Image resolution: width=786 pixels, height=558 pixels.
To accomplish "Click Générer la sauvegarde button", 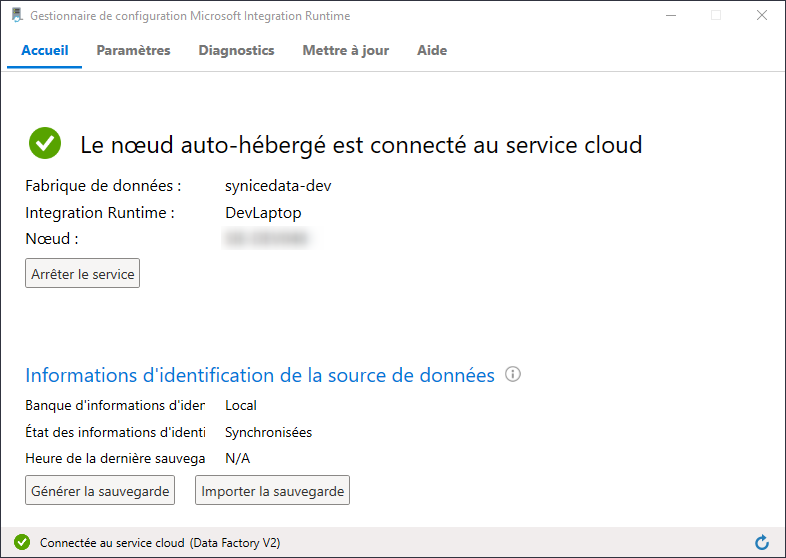I will 100,490.
